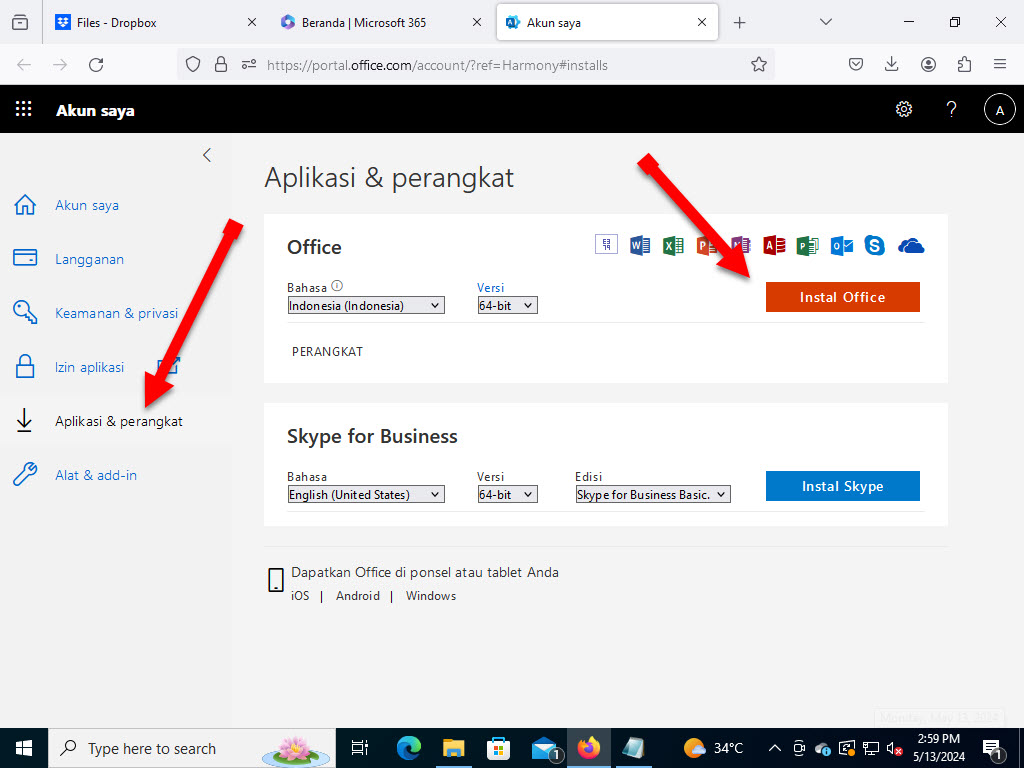The width and height of the screenshot is (1024, 768).
Task: Select the Excel icon in the Office row
Action: 673,244
